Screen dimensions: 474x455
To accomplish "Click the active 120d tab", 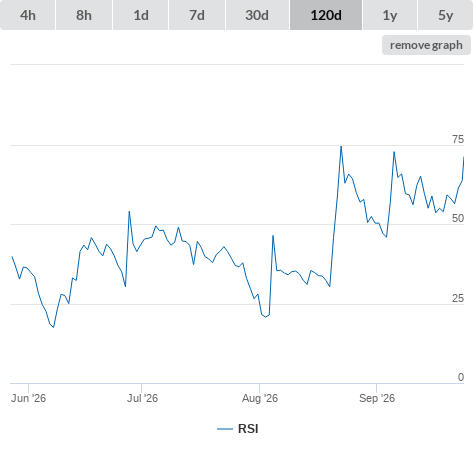I will tap(326, 15).
